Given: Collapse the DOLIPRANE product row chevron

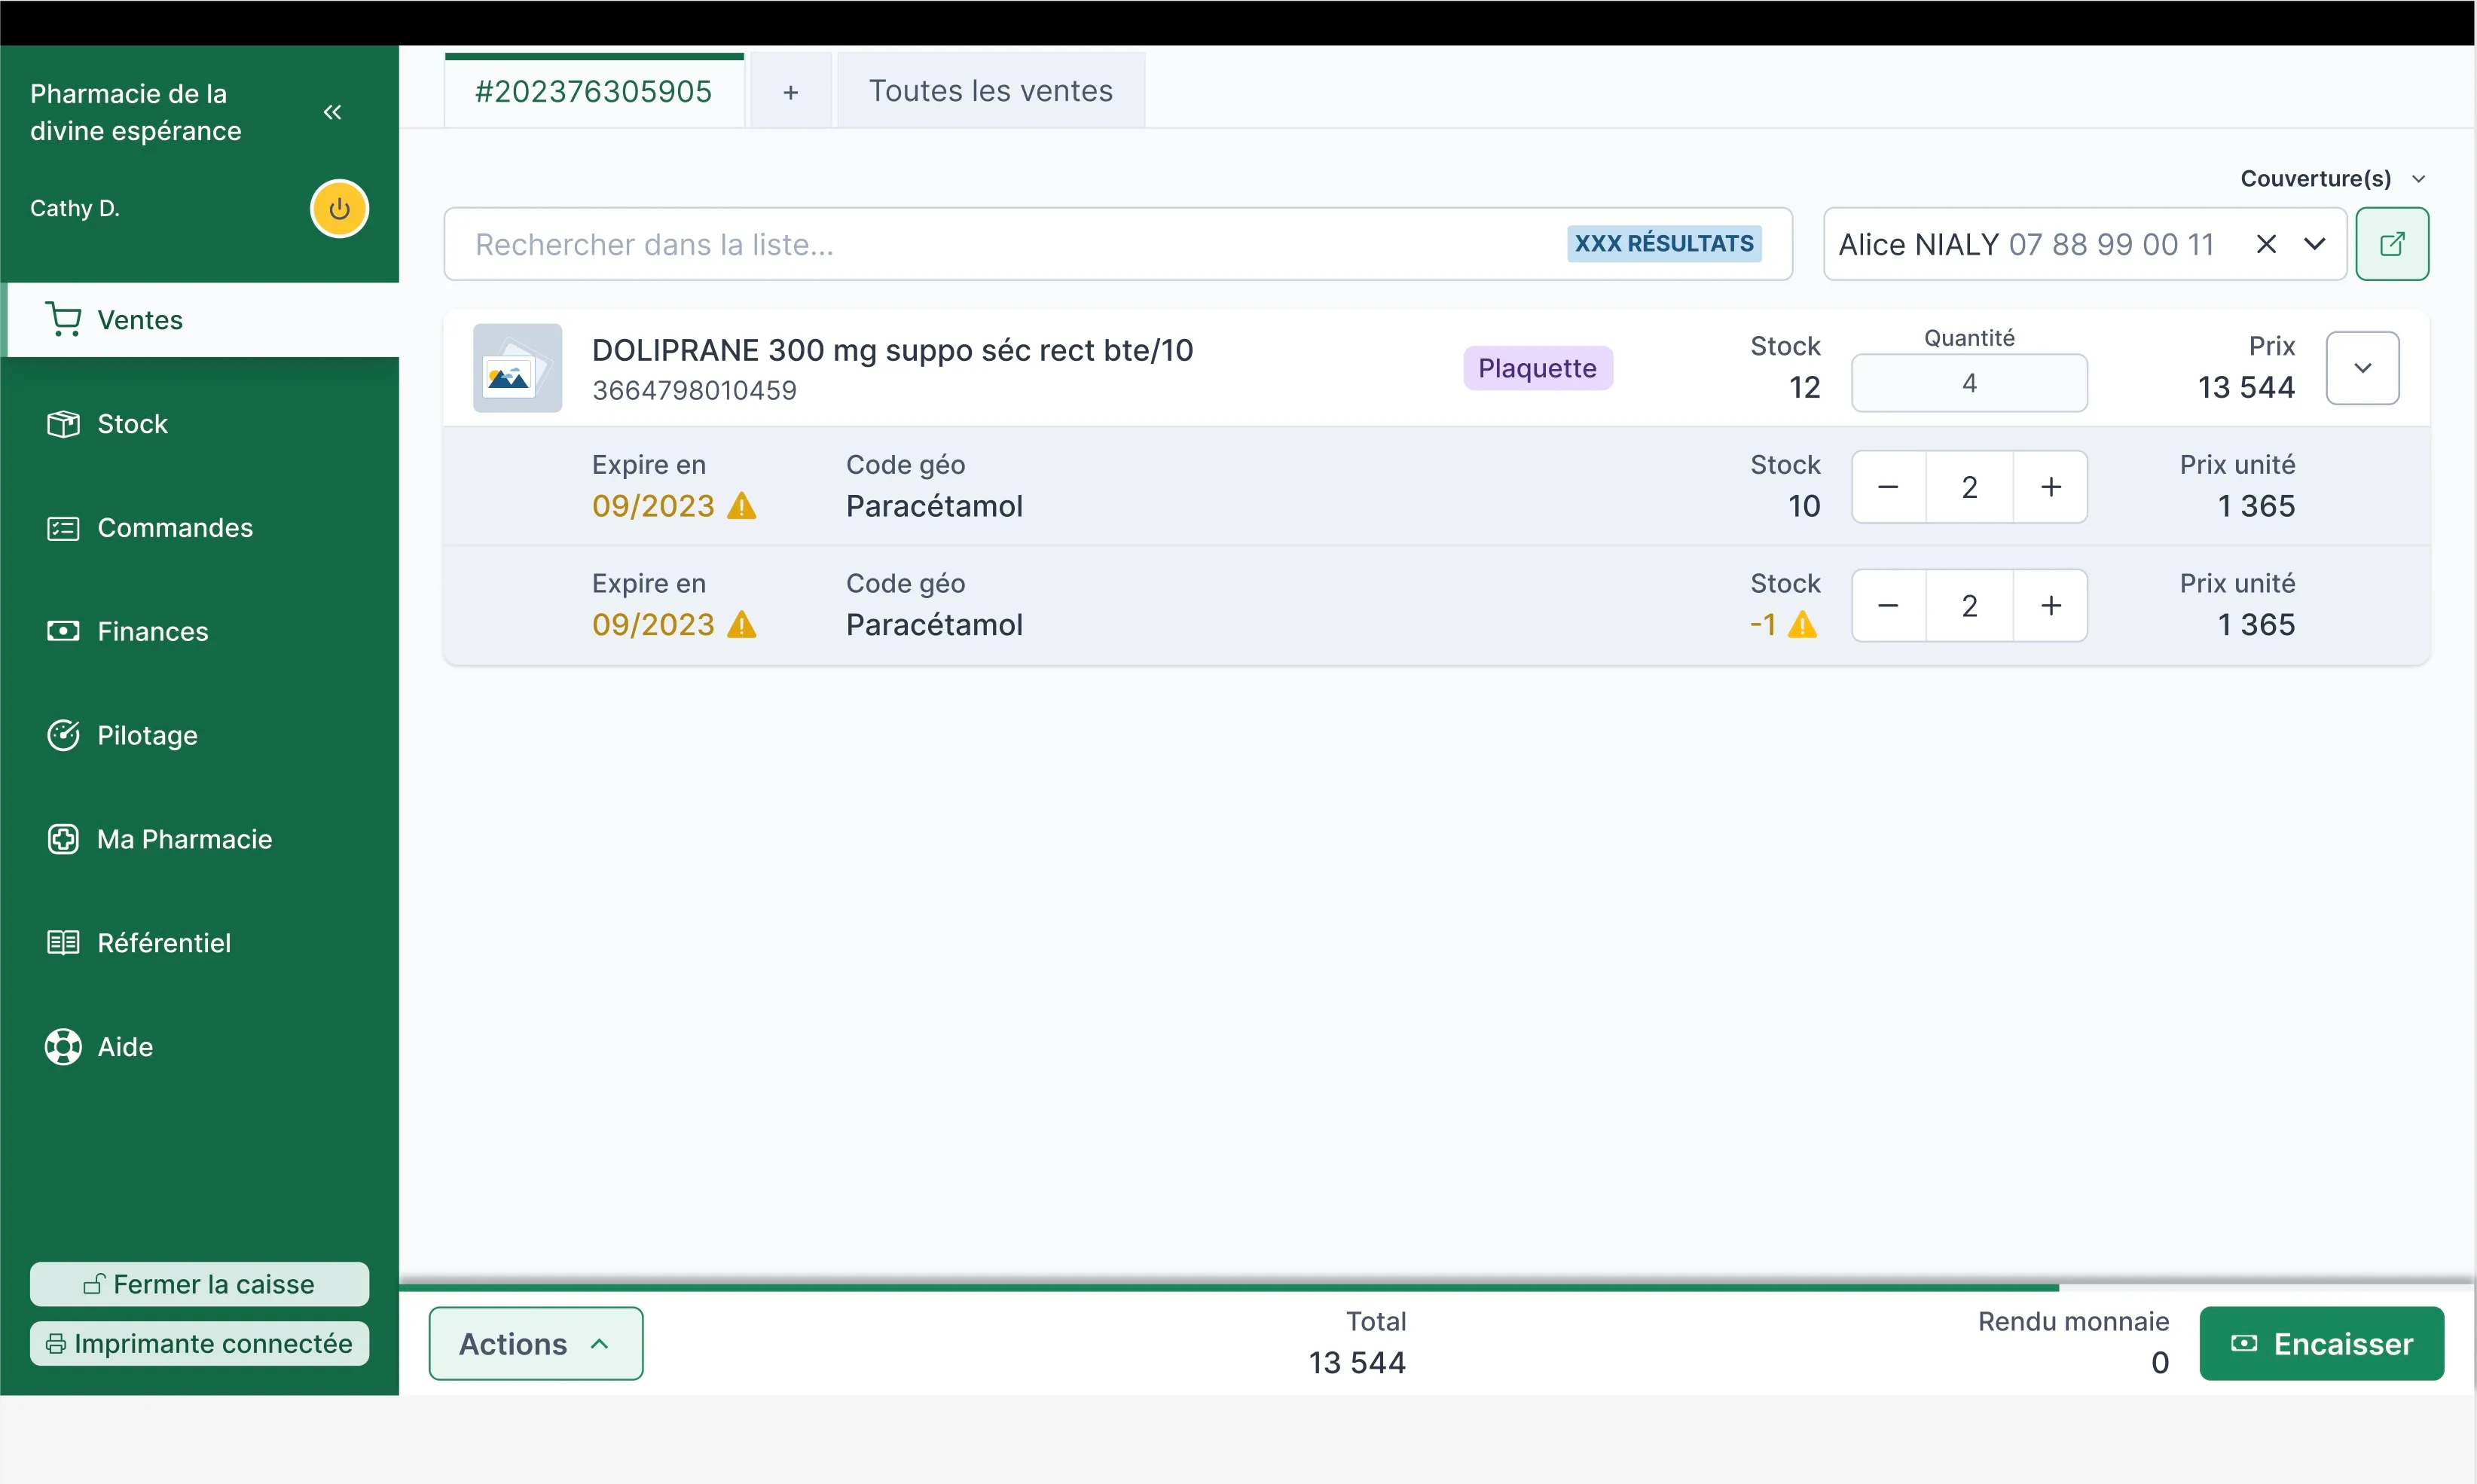Looking at the screenshot, I should point(2362,368).
